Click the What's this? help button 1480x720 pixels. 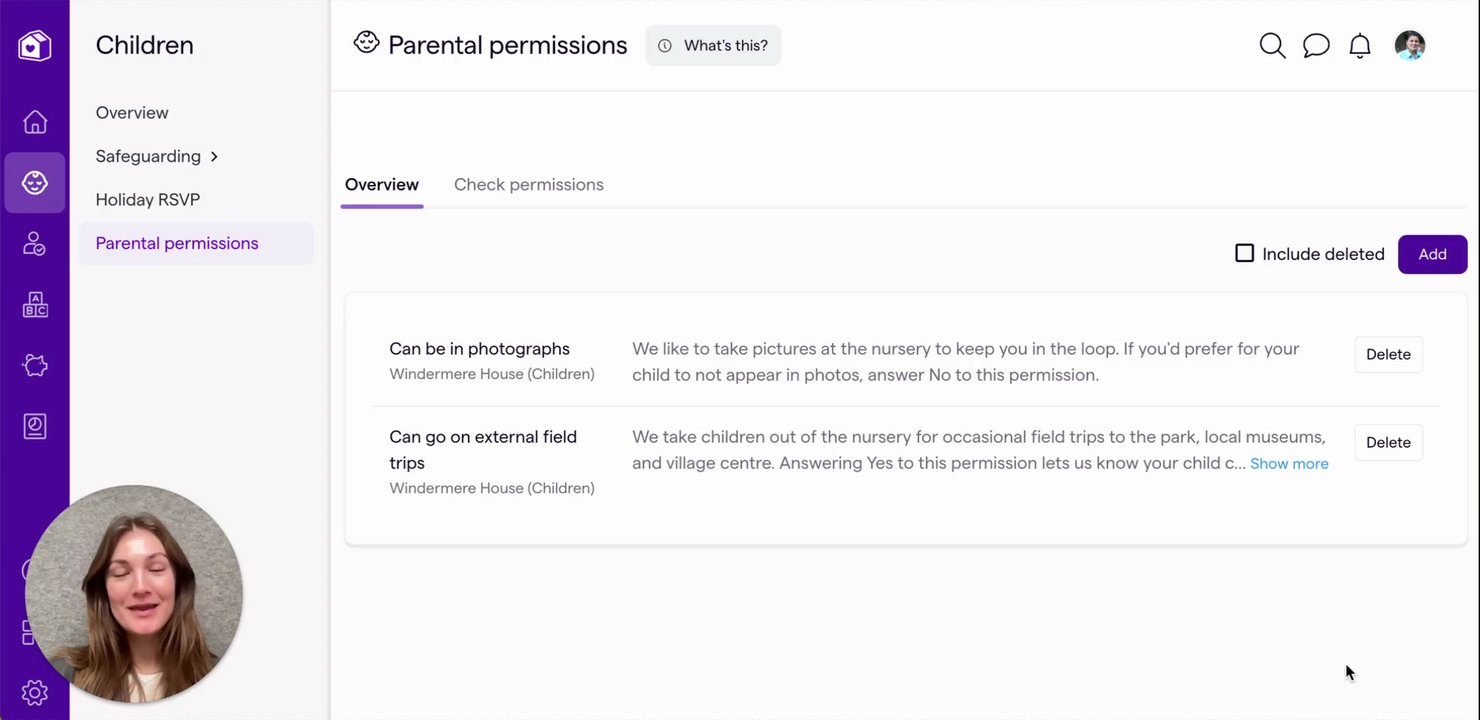(713, 46)
